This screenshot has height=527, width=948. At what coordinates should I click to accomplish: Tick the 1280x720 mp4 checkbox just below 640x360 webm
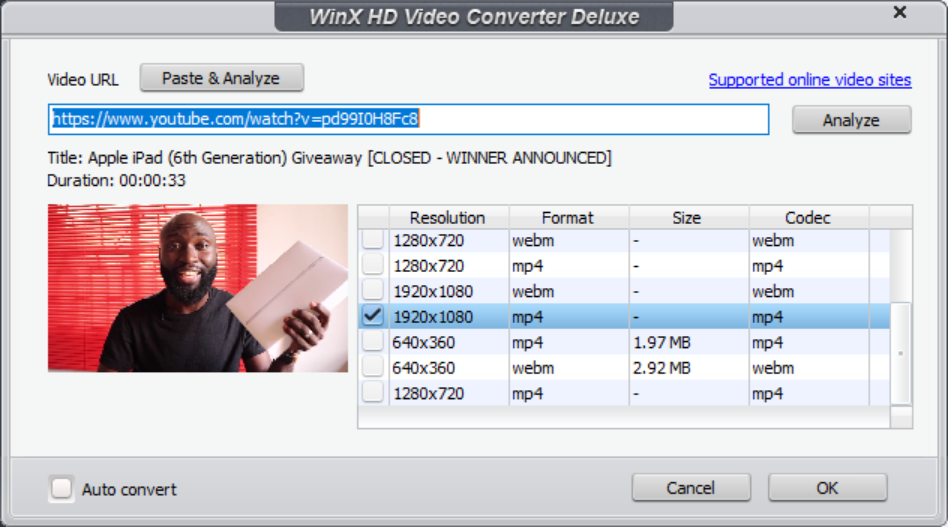click(372, 393)
